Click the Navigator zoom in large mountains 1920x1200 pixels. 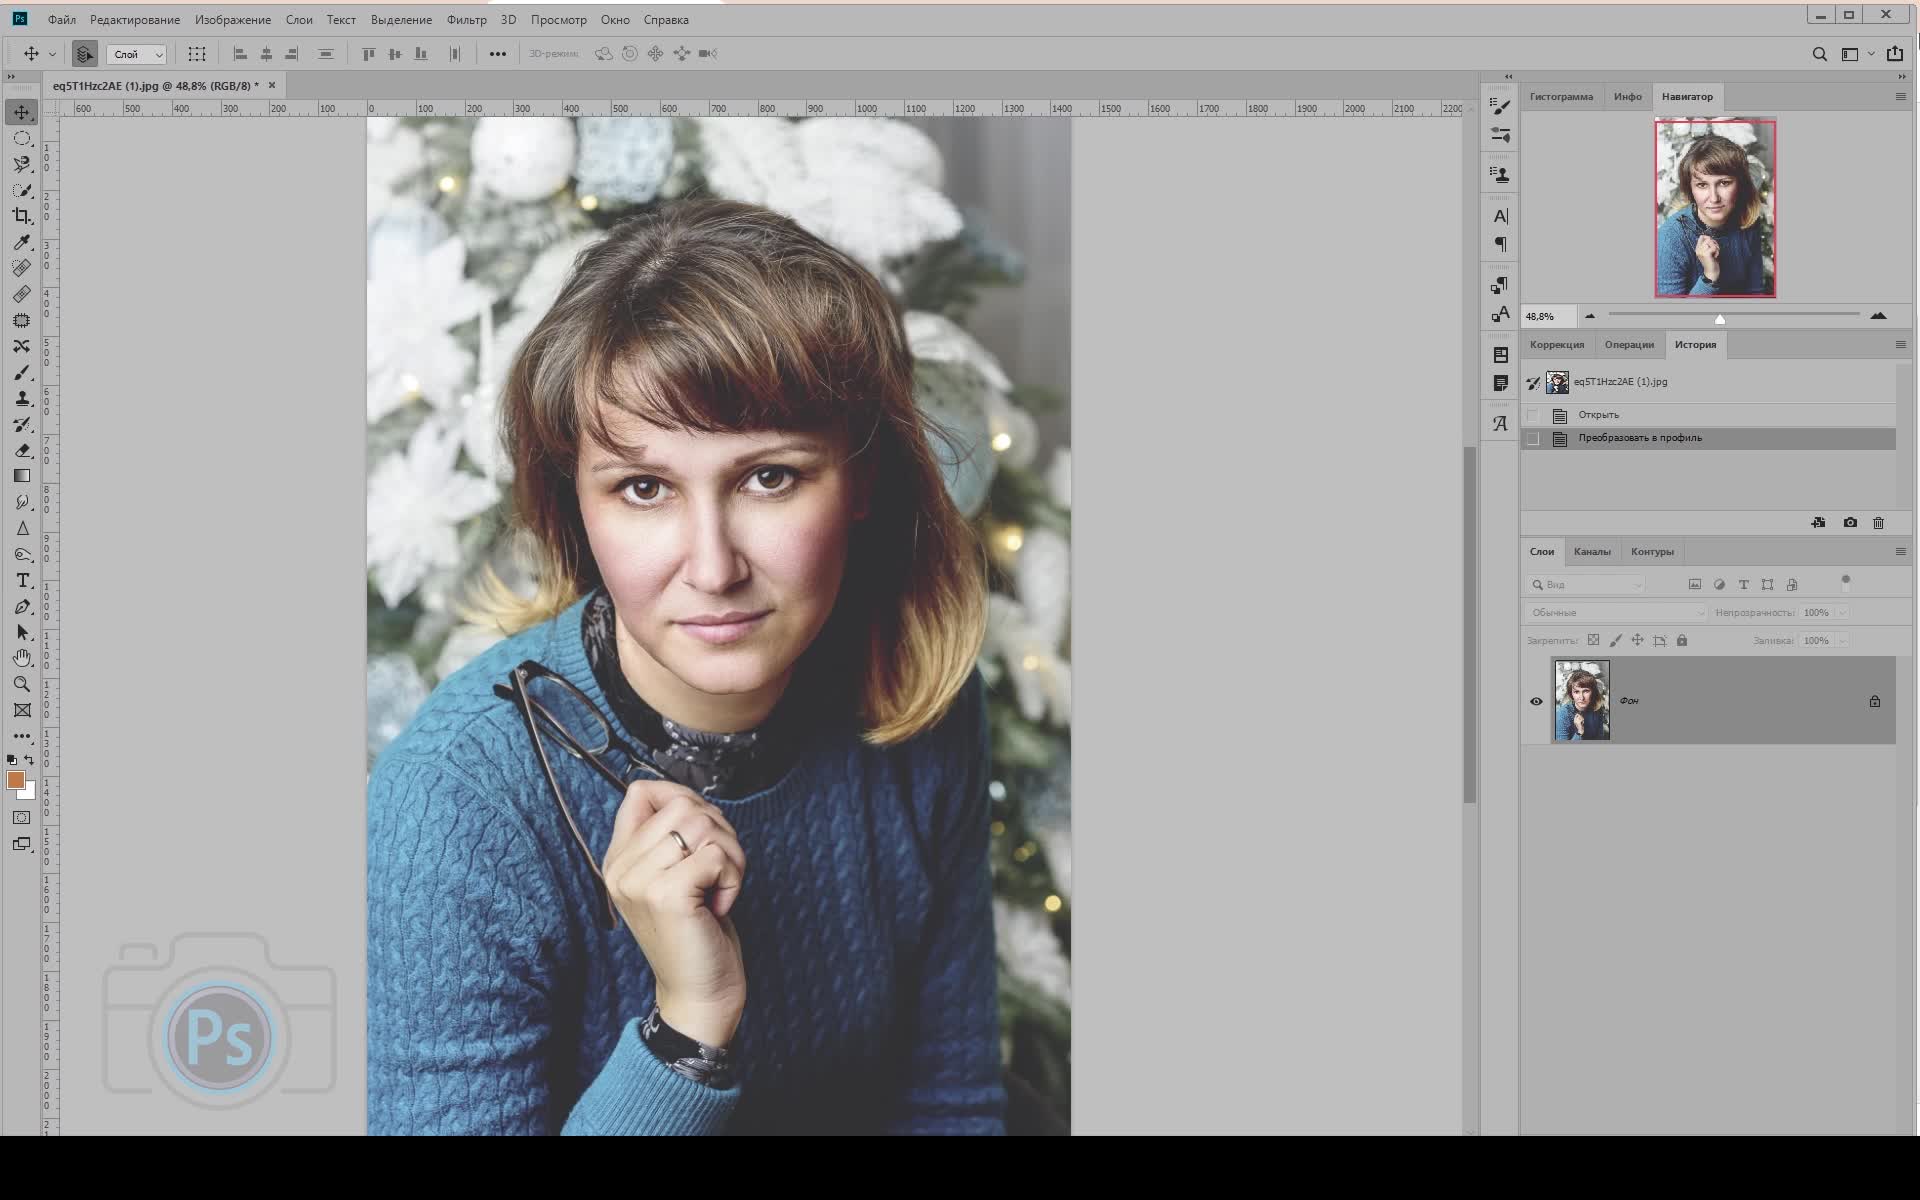click(x=1878, y=316)
